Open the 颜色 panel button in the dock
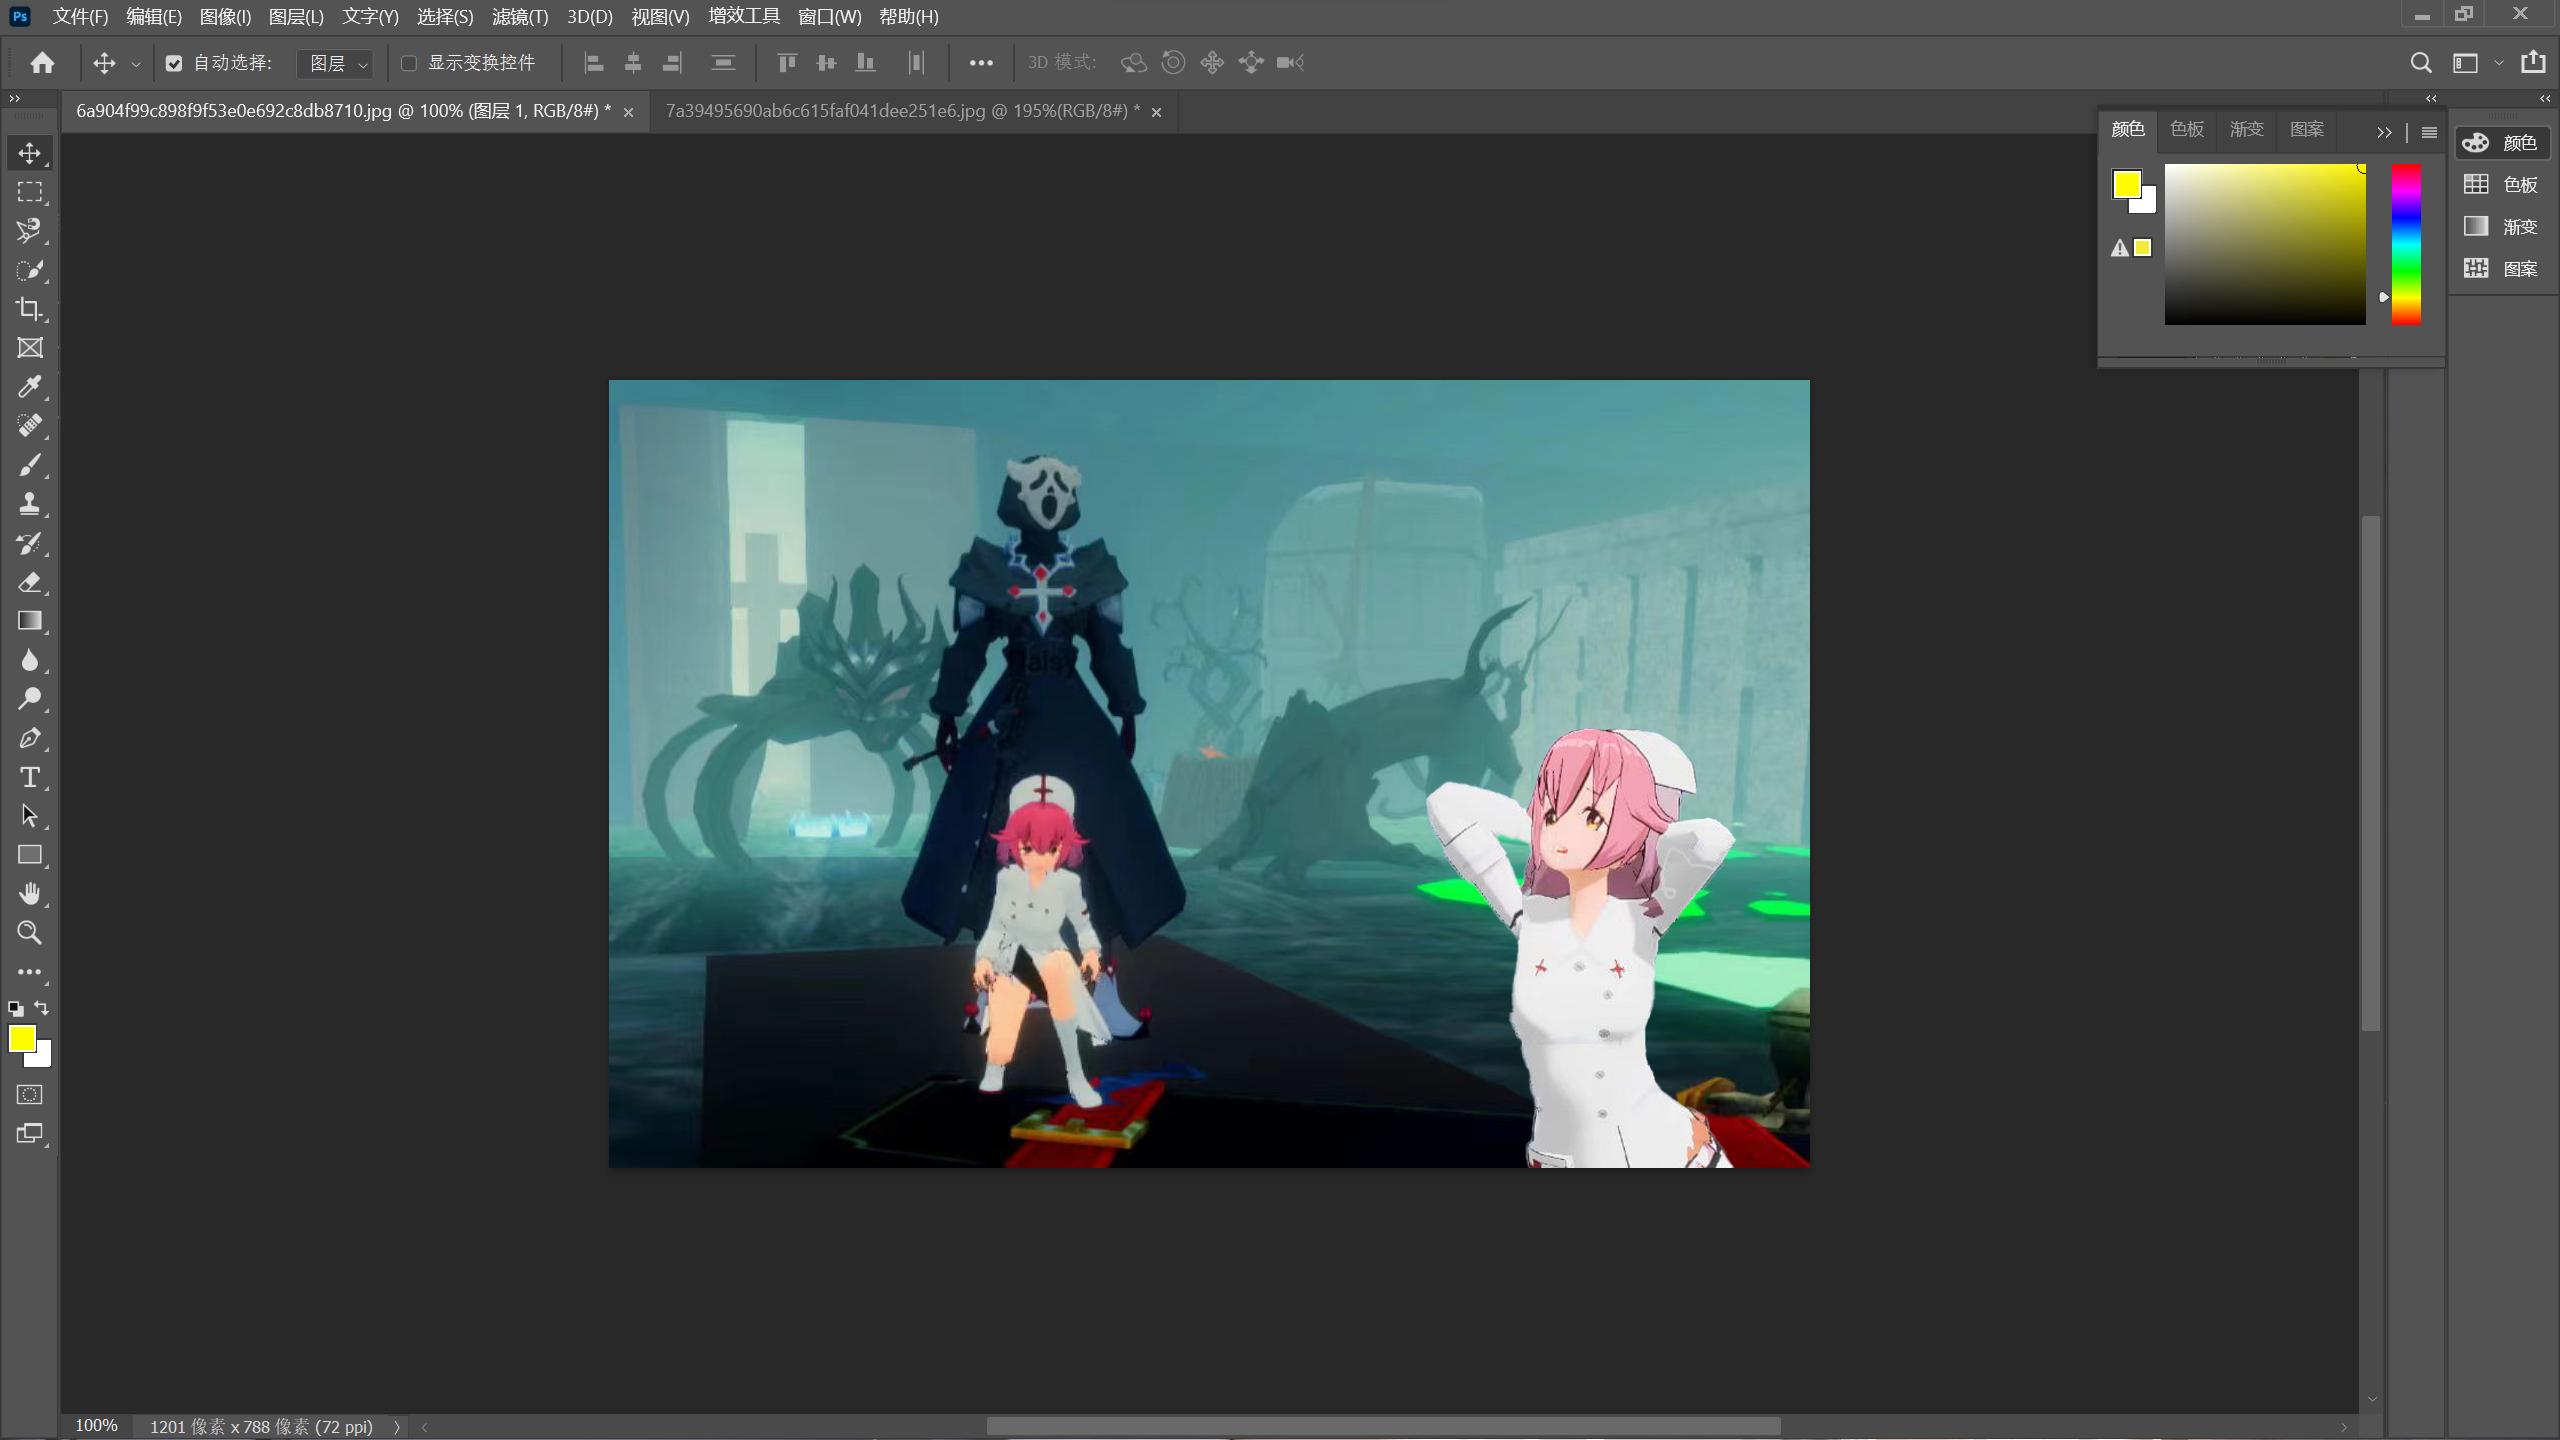The height and width of the screenshot is (1440, 2560). 2501,143
